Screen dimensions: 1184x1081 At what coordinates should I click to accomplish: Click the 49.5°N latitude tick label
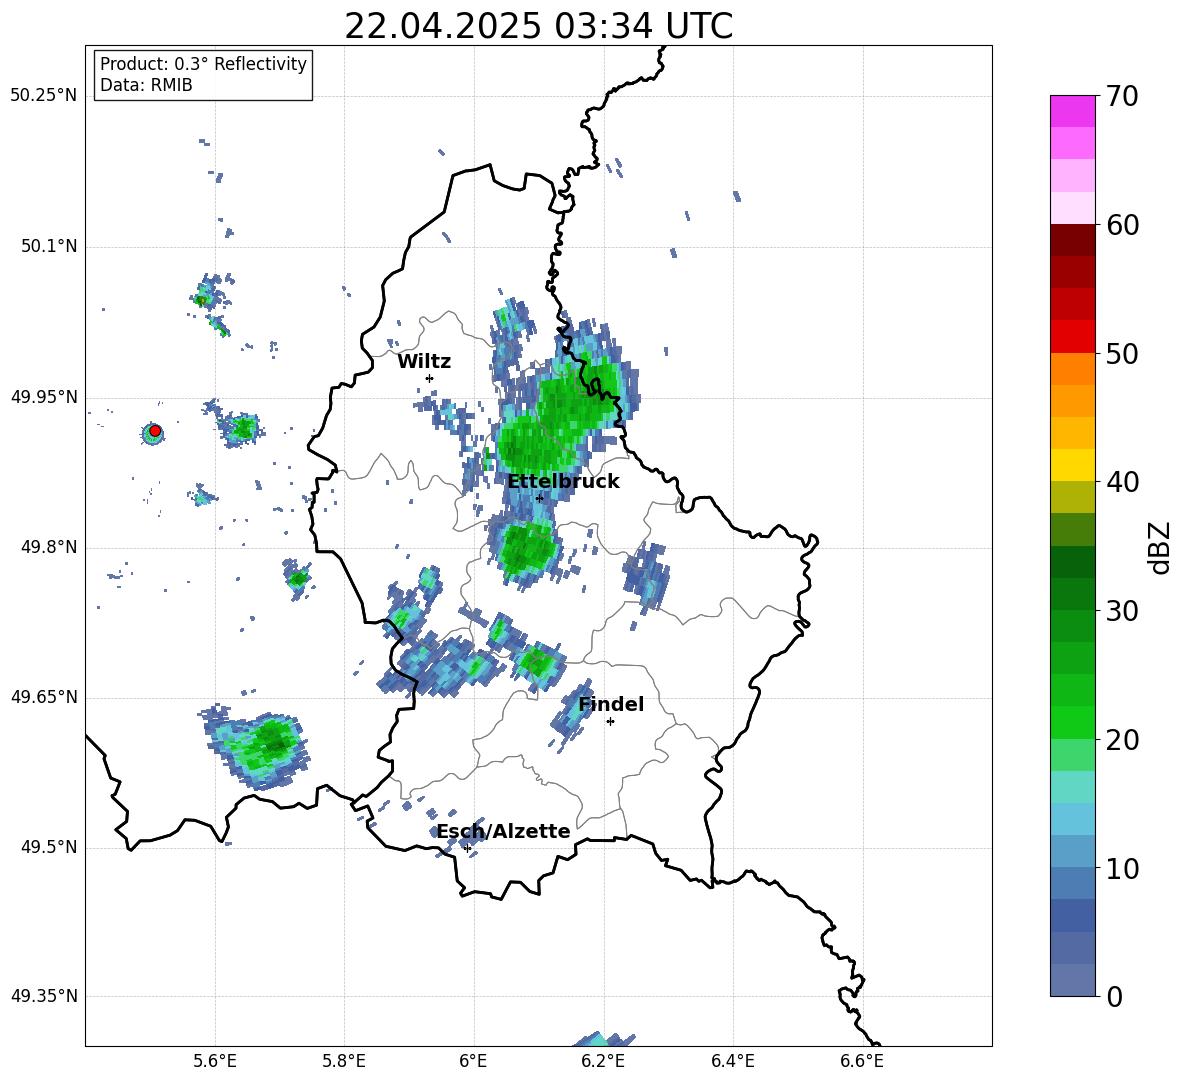click(x=49, y=847)
